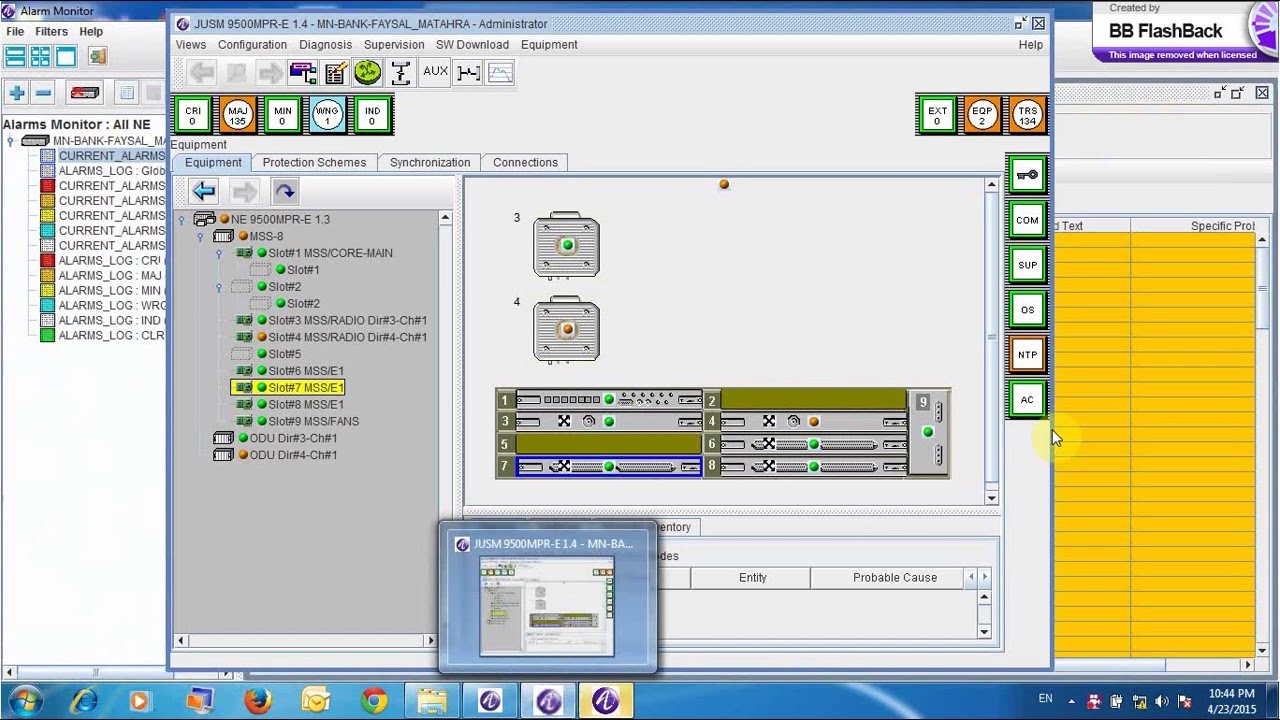Open Google Chrome from the taskbar

[375, 700]
